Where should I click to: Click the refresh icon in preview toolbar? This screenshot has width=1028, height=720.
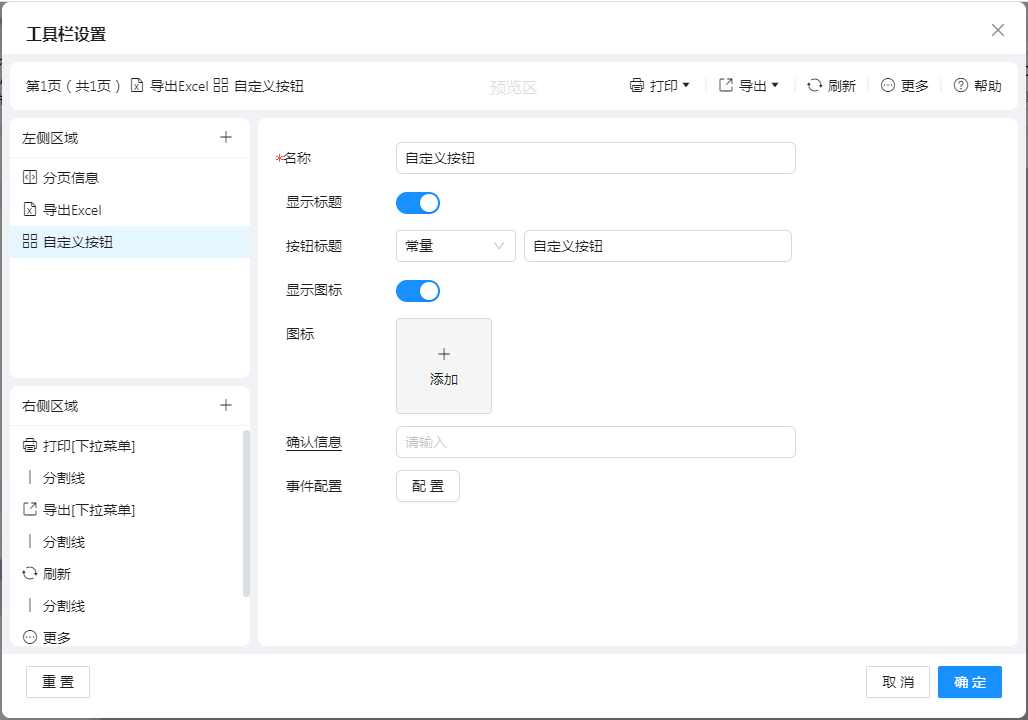tap(815, 86)
